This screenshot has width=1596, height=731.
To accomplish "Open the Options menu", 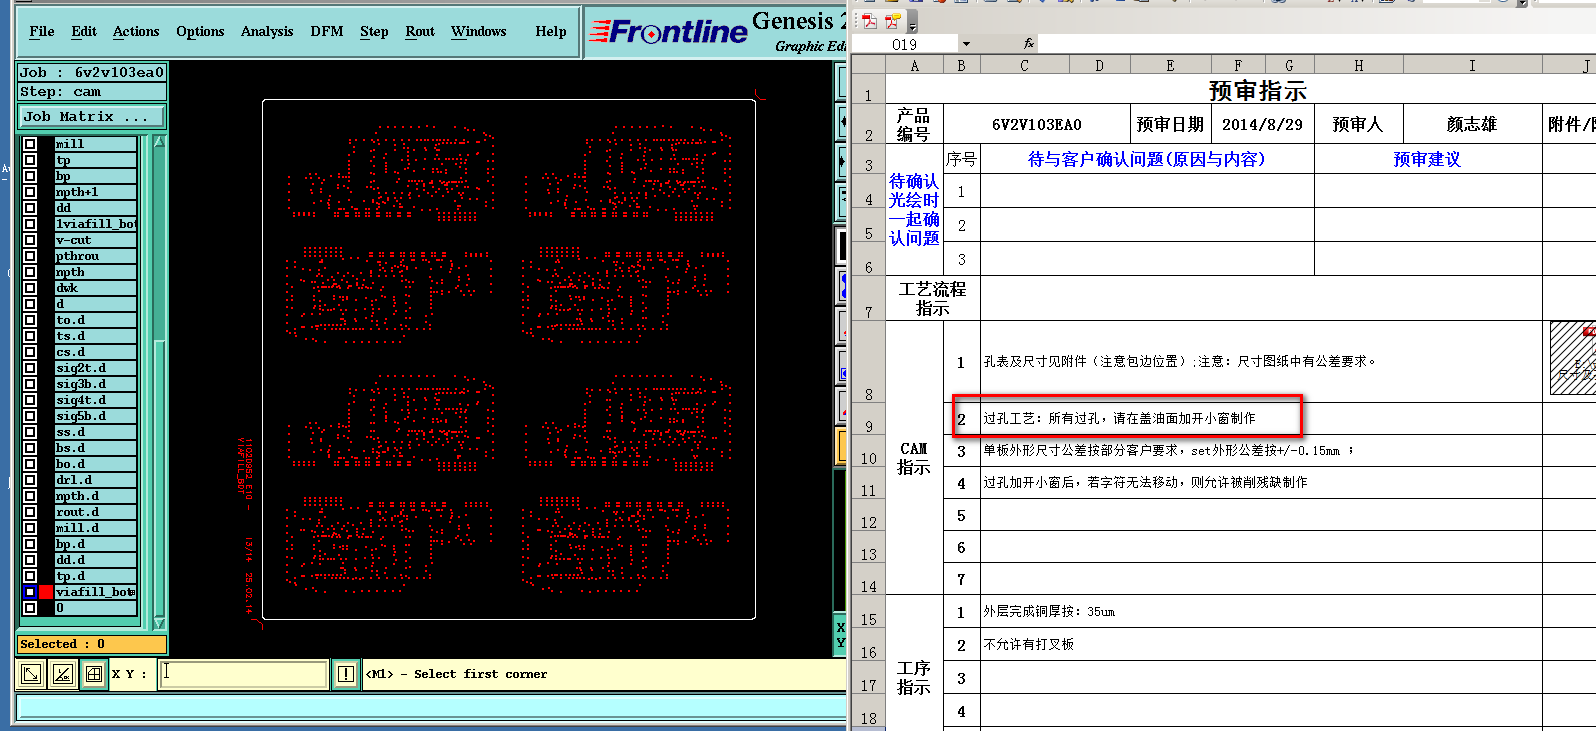I will pyautogui.click(x=200, y=32).
